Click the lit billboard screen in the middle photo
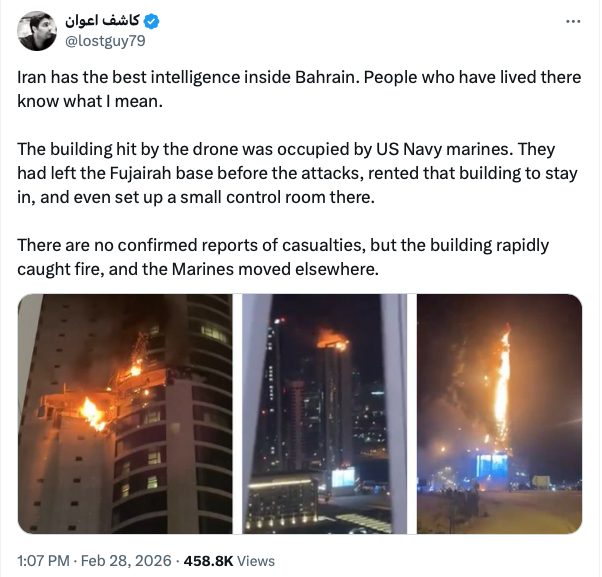The image size is (602, 577). pyautogui.click(x=343, y=477)
